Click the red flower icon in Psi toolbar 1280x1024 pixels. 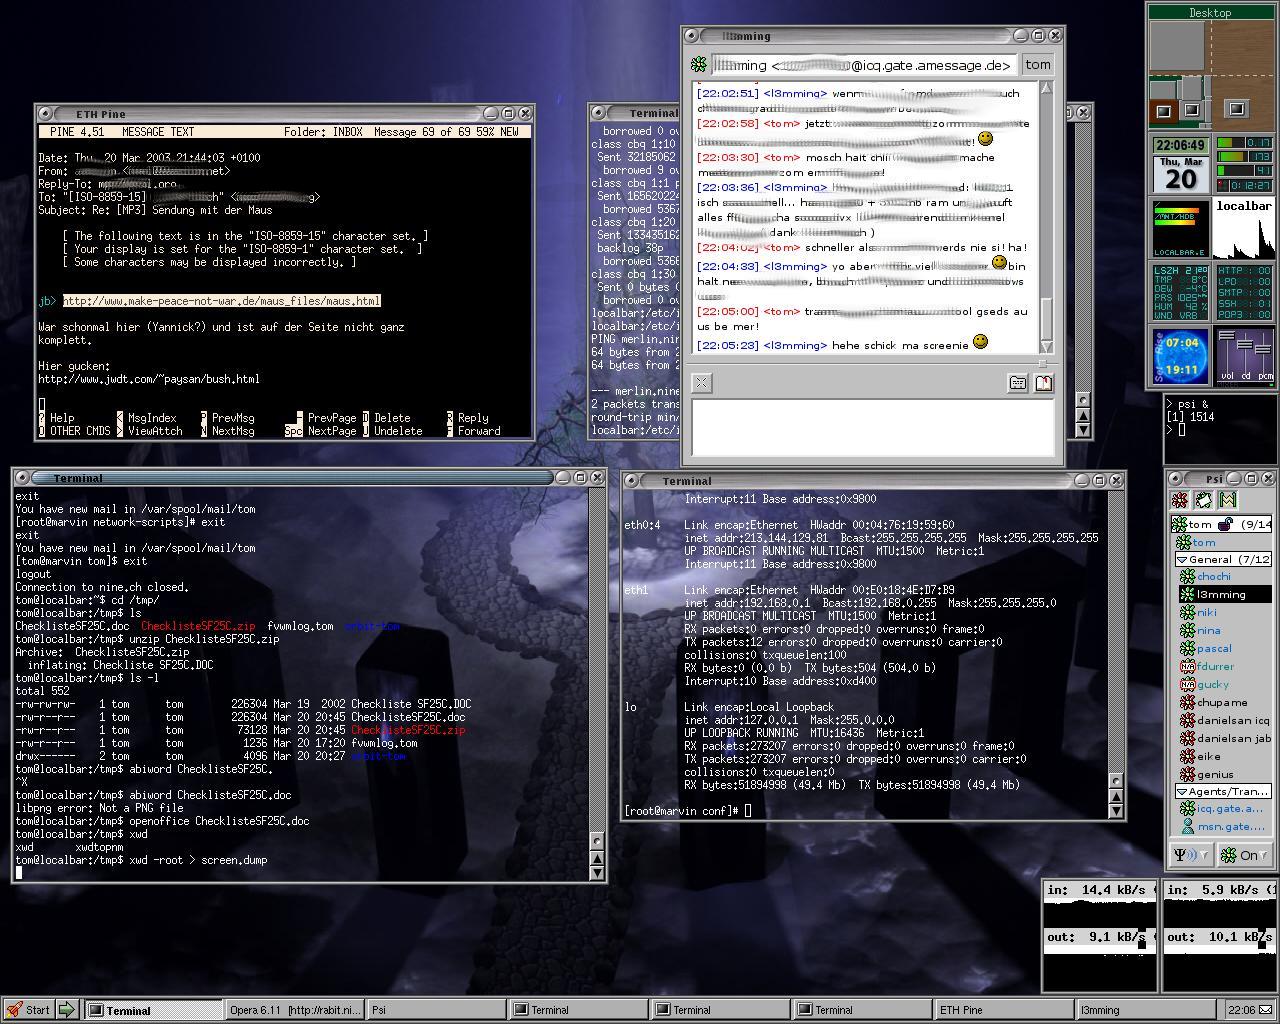pos(1180,500)
